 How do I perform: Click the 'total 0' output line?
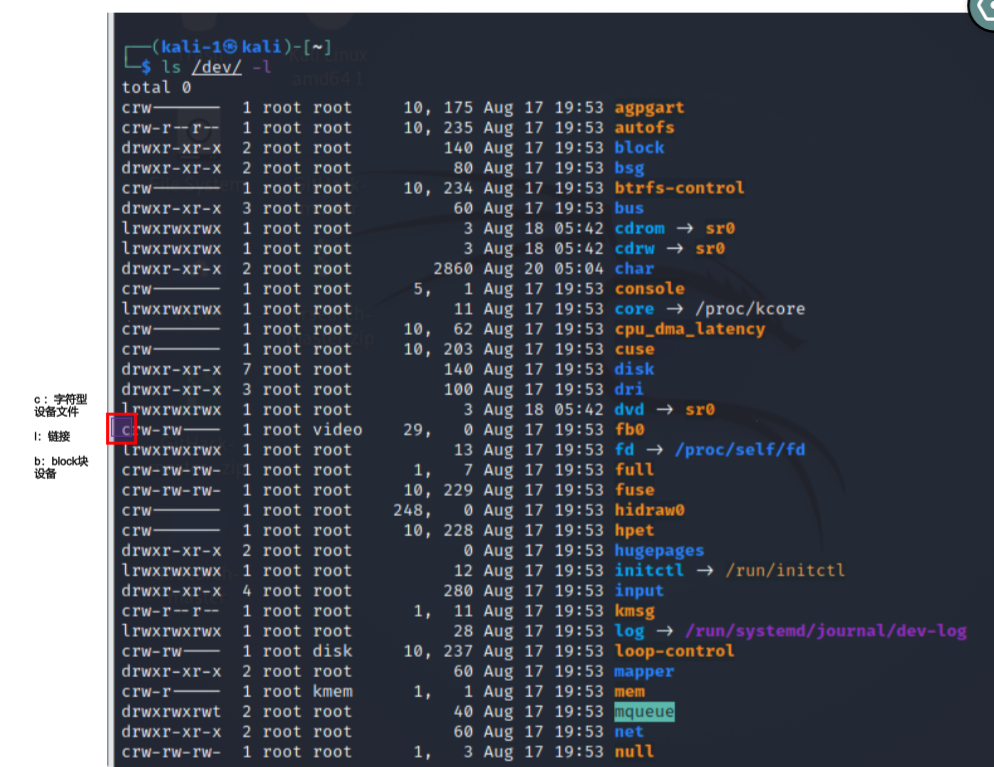[157, 87]
